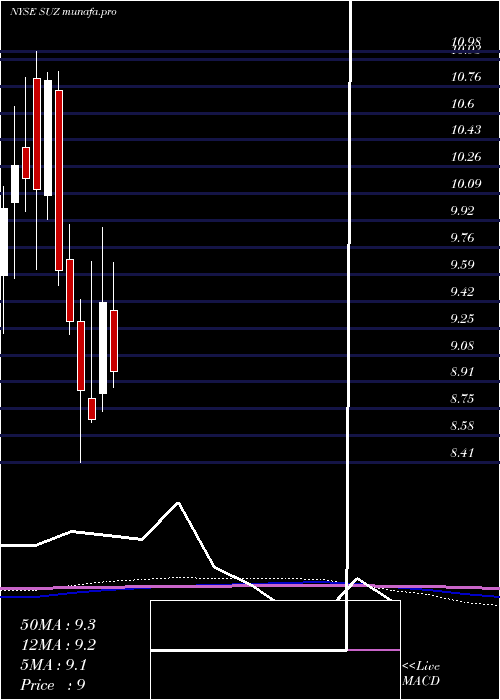Click the 9.08 price axis label
Image resolution: width=500 pixels, height=700 pixels.
462,345
